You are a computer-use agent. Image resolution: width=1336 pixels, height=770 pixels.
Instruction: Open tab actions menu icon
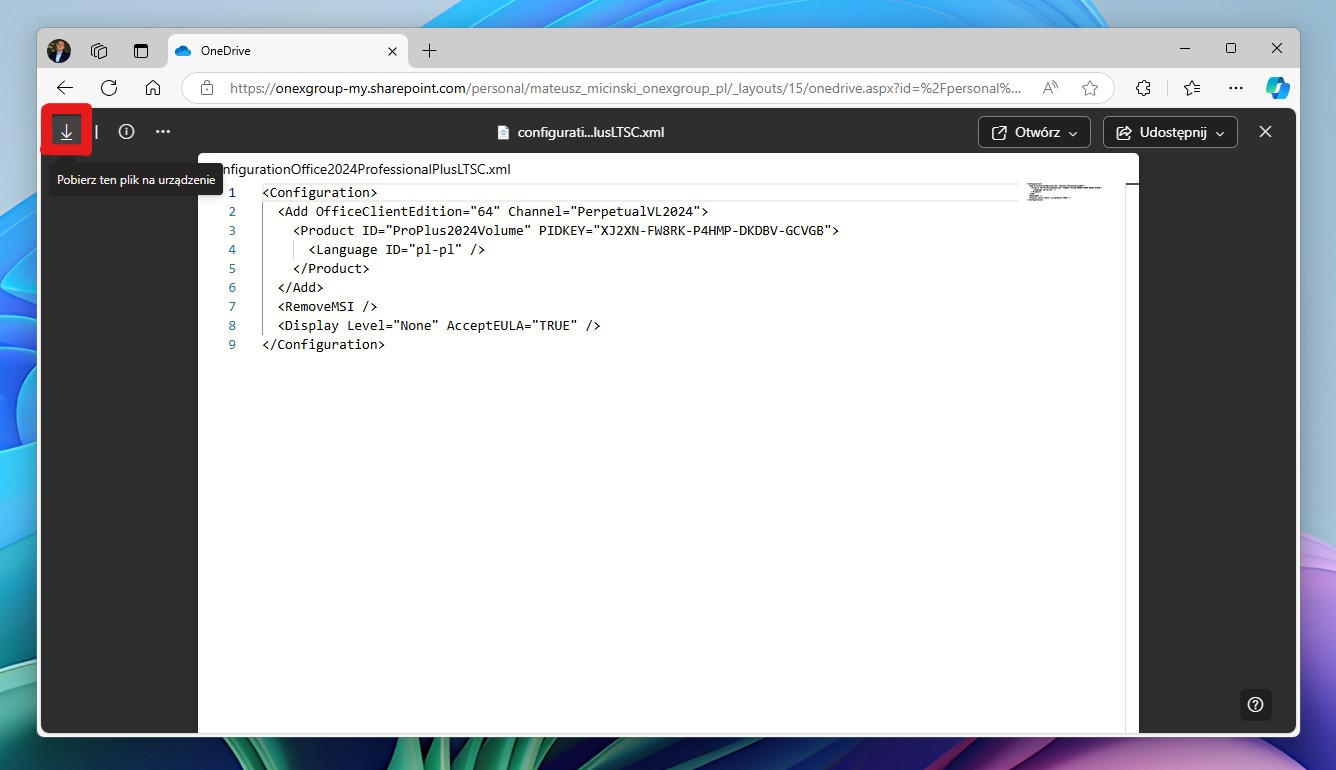[140, 50]
